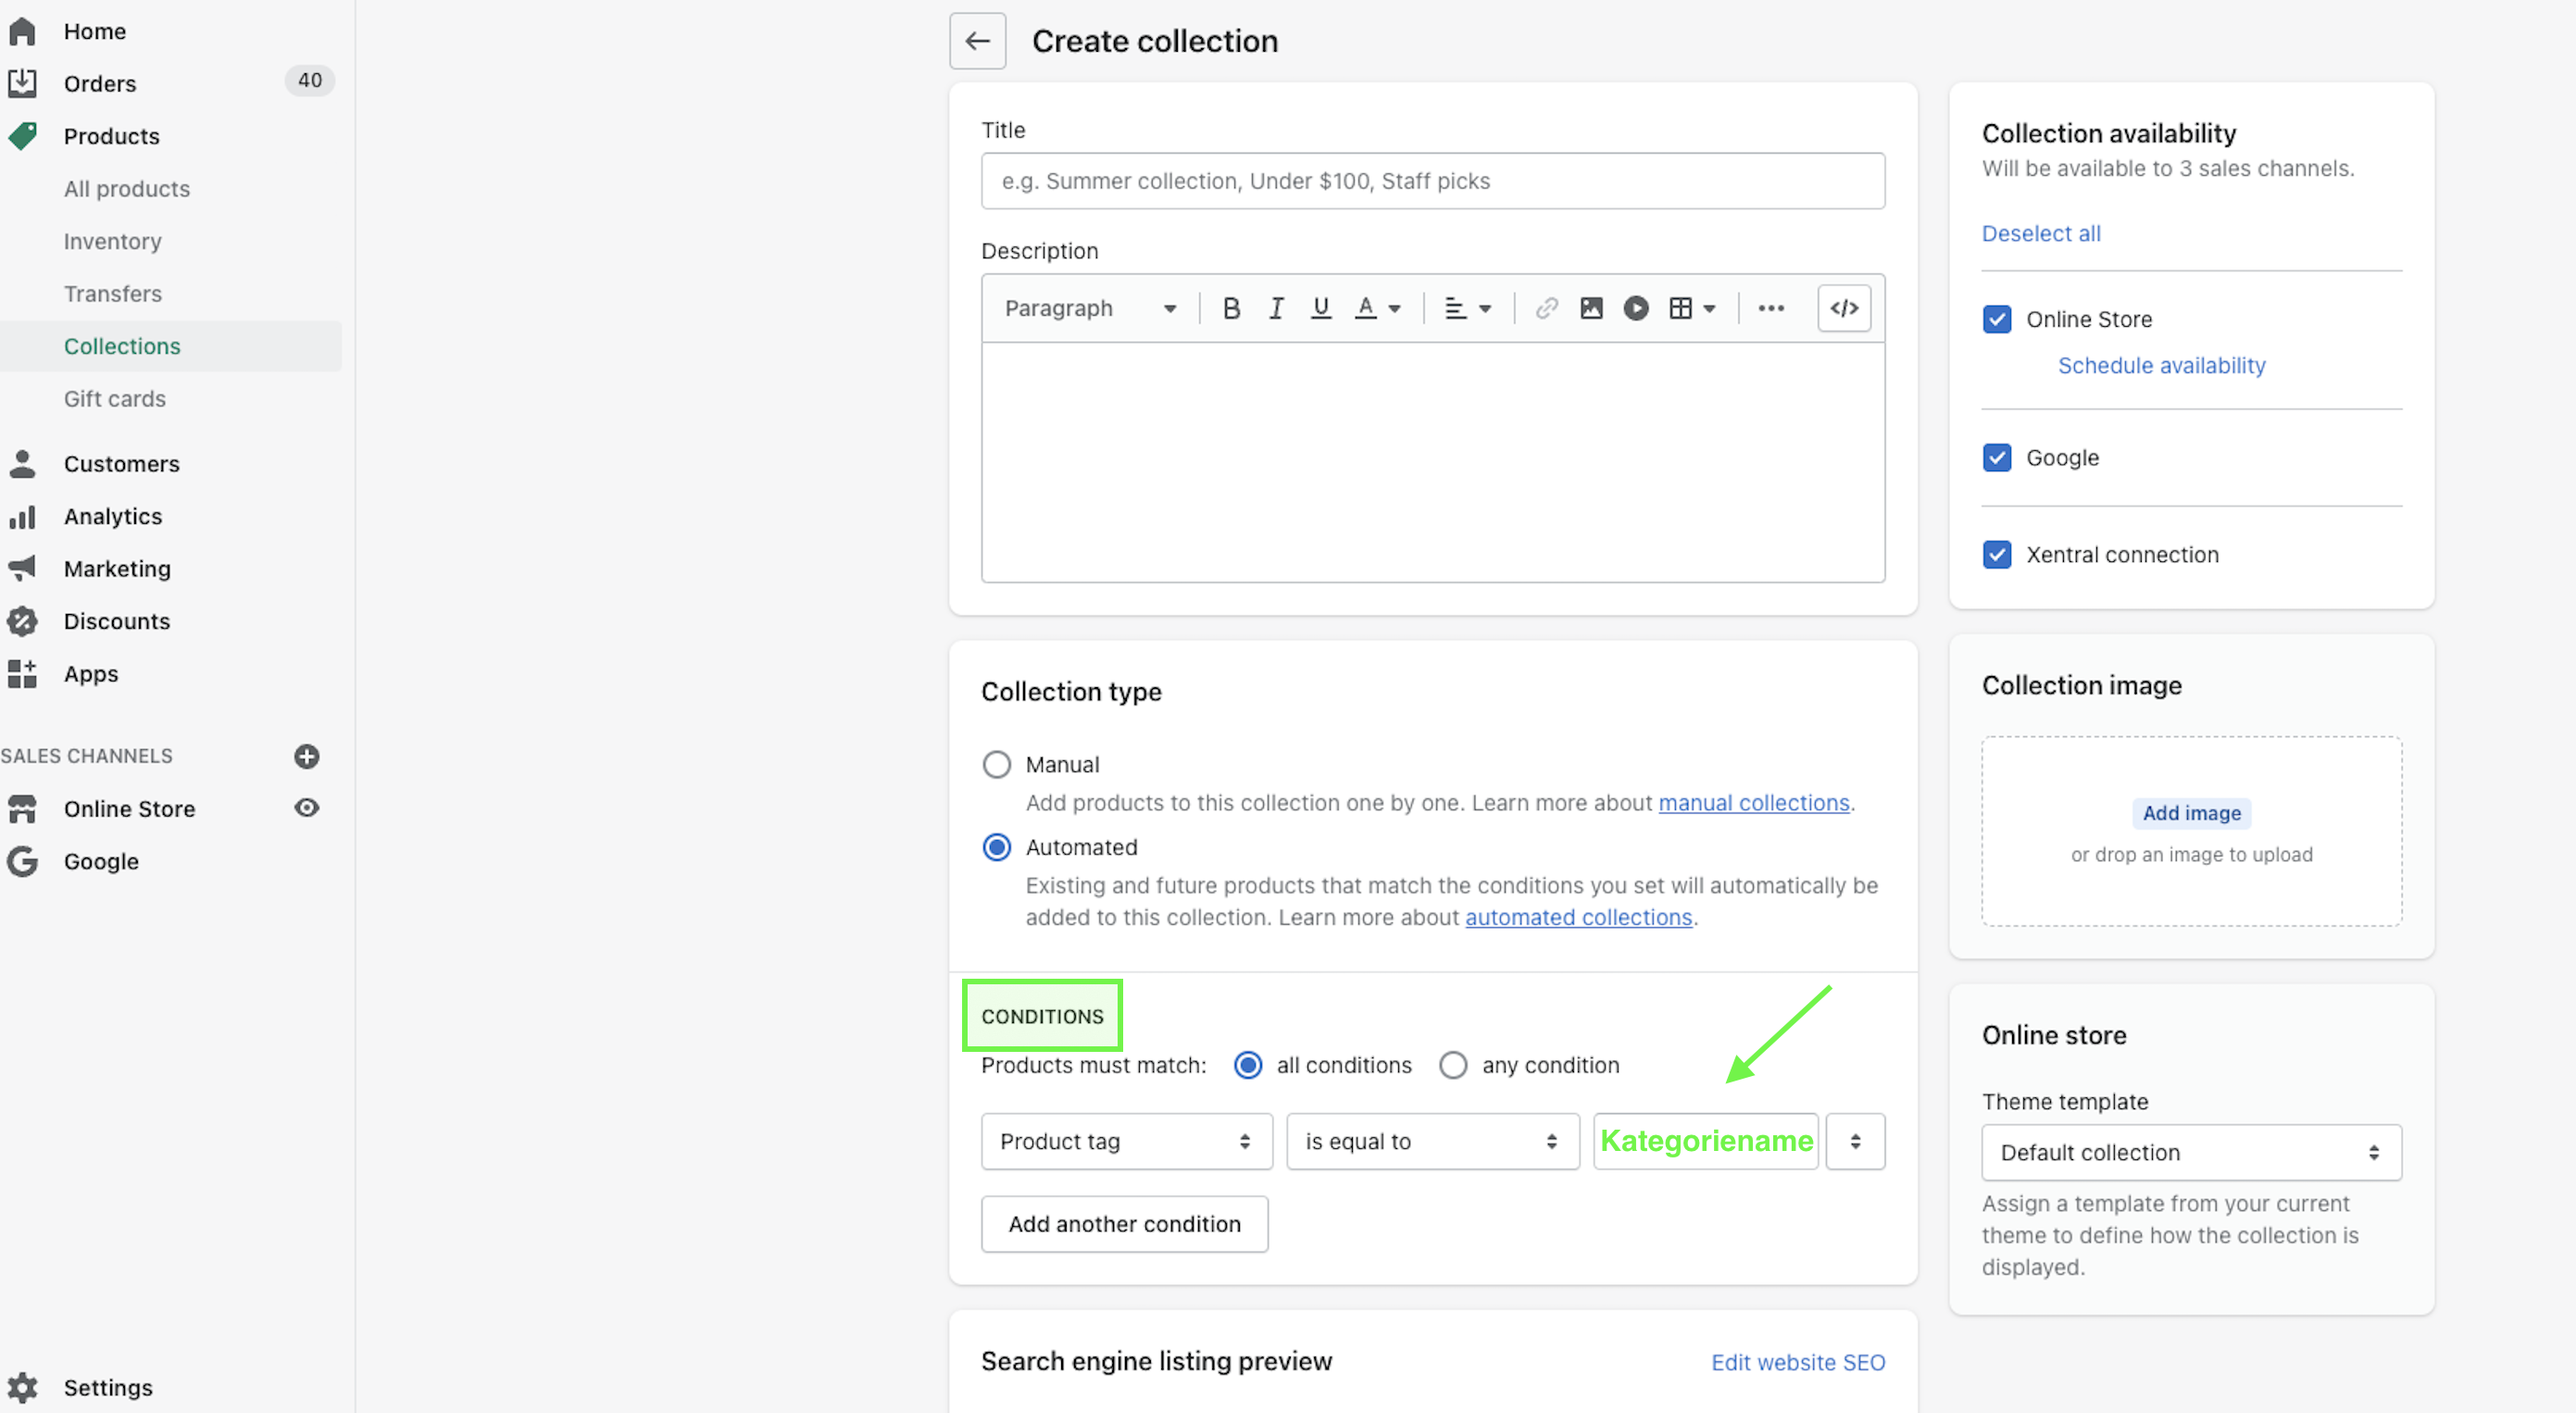Image resolution: width=2576 pixels, height=1413 pixels.
Task: Open Inventory in Products submenu
Action: [x=112, y=241]
